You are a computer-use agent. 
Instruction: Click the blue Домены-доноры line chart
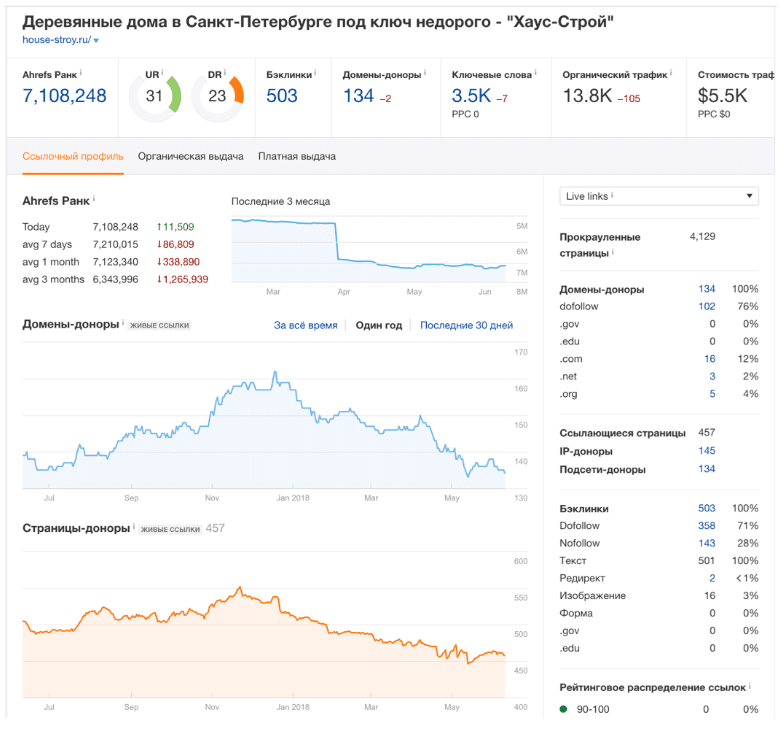264,429
